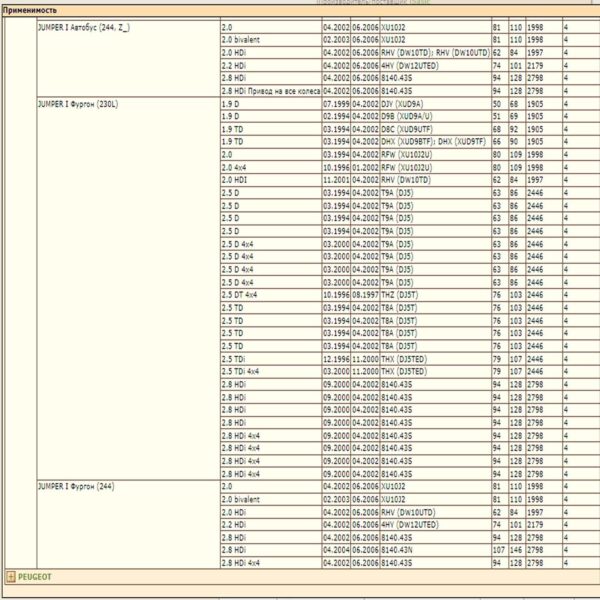Click 2.0 bivalent in the Фургон (244) group

[271, 499]
